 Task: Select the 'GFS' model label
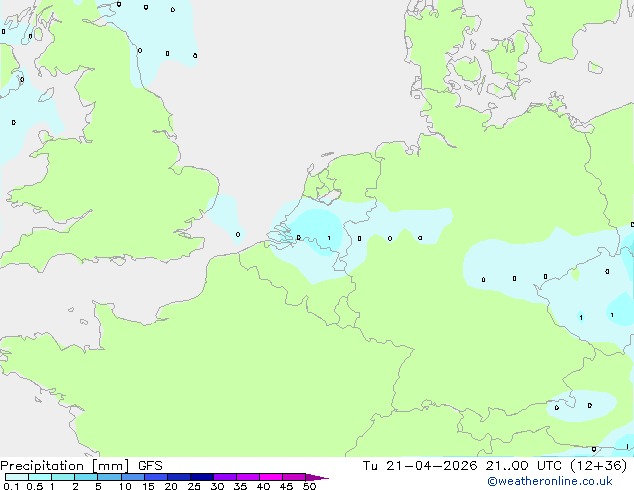150,466
